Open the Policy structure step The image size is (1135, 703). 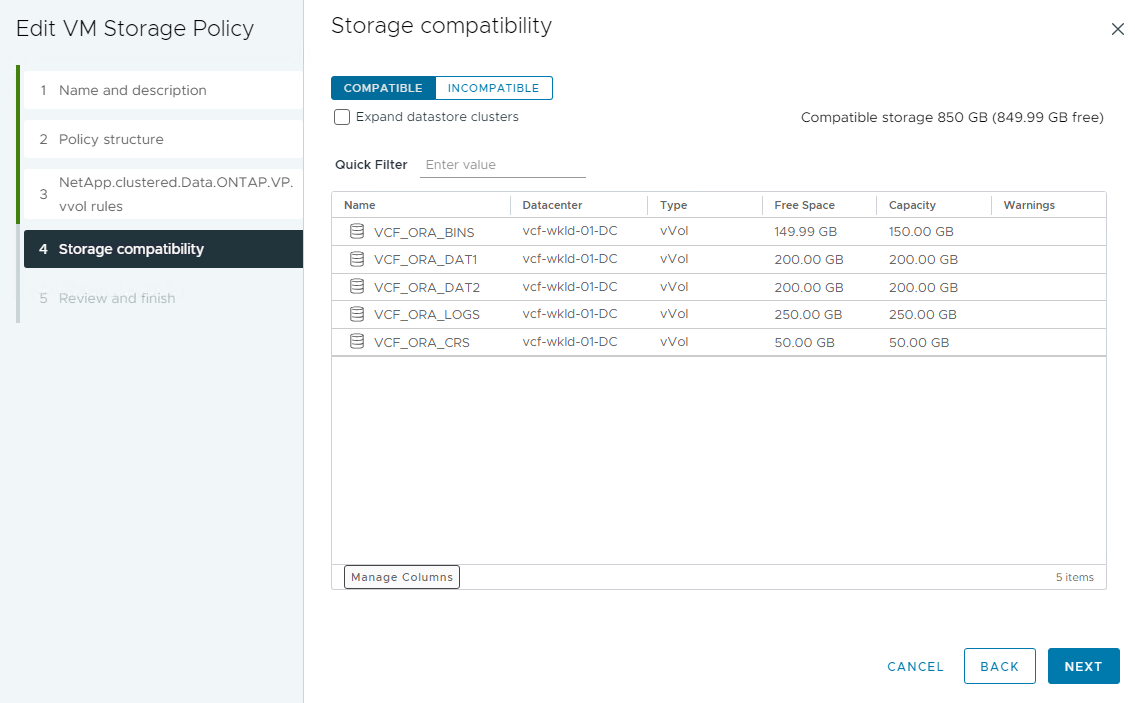[111, 139]
